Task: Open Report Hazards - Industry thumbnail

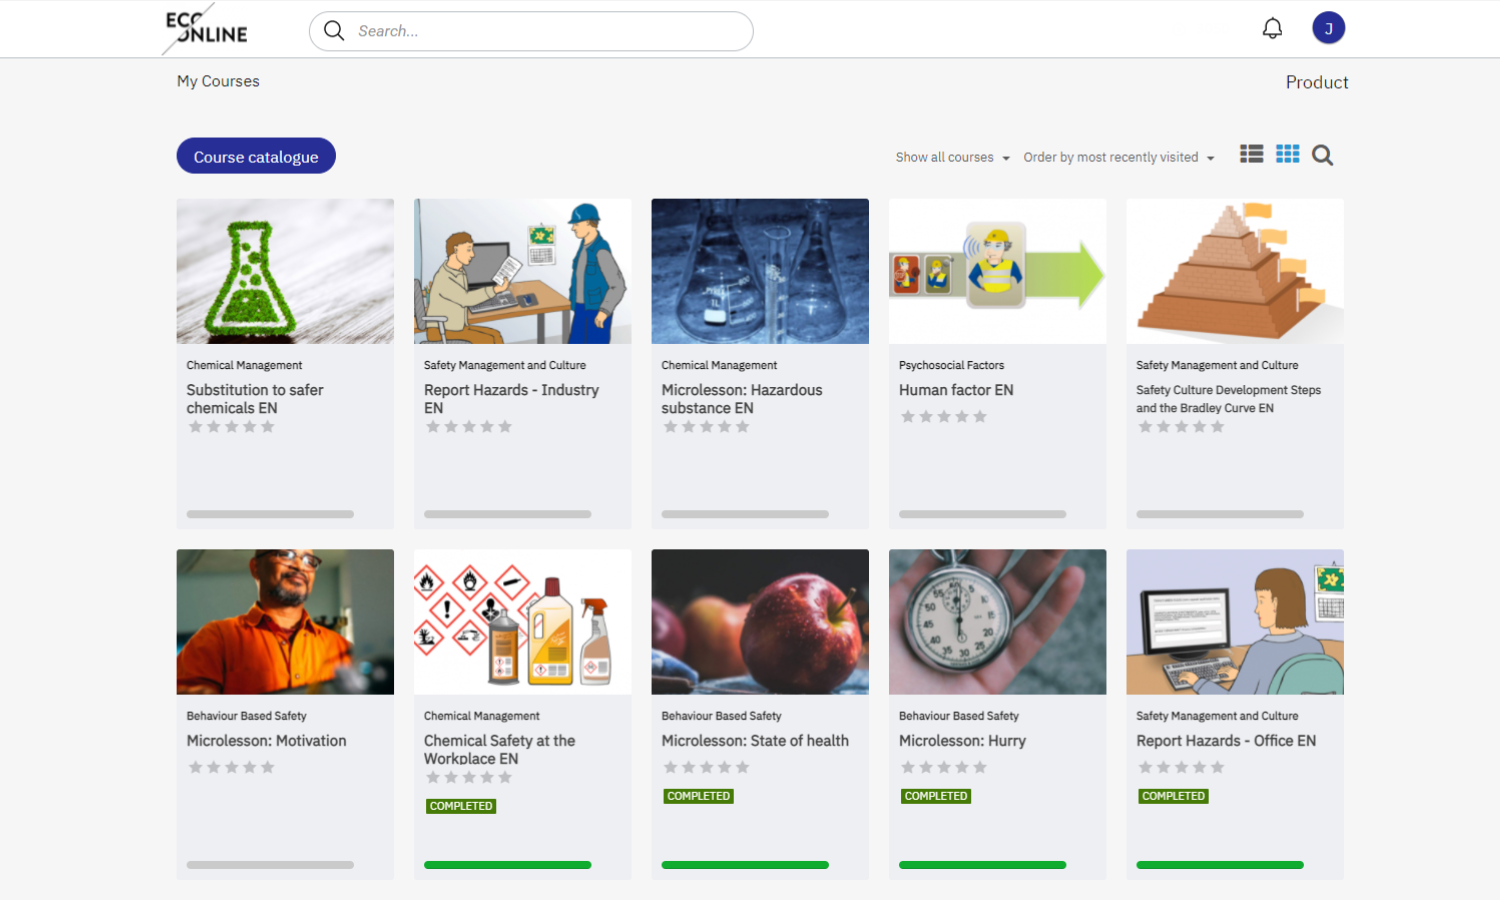Action: coord(523,271)
